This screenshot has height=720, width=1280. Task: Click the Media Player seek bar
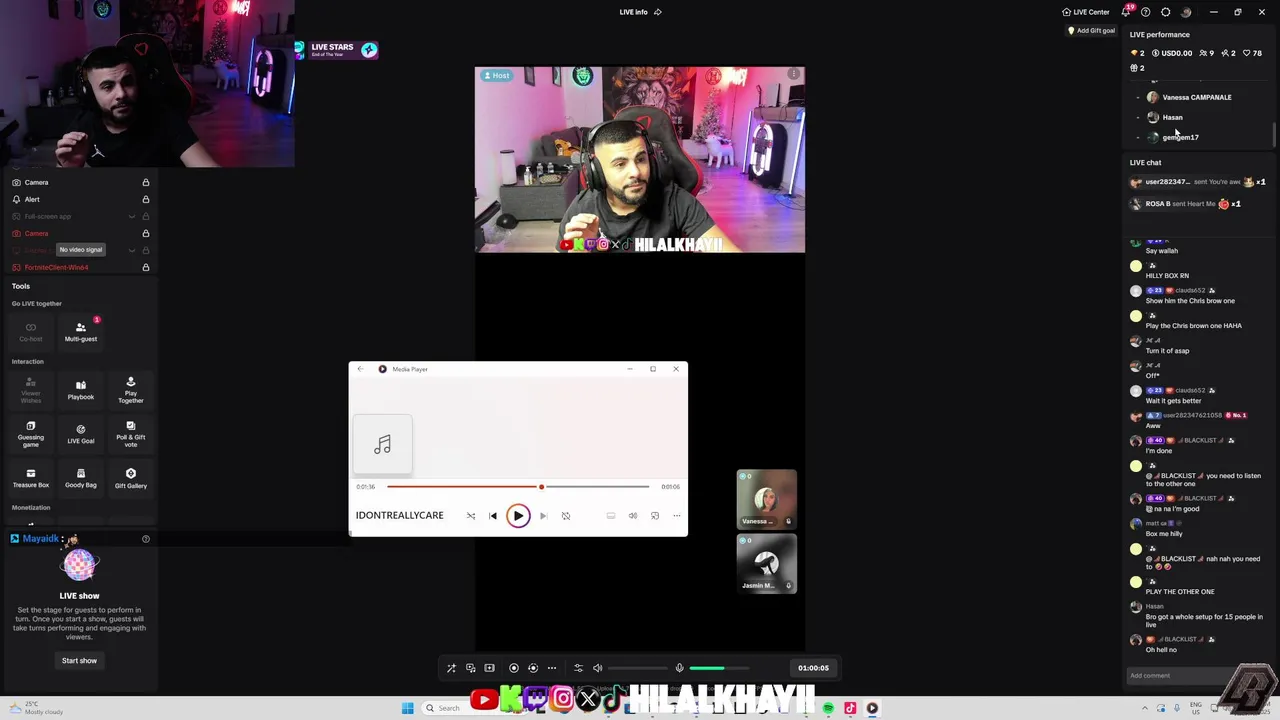point(518,487)
